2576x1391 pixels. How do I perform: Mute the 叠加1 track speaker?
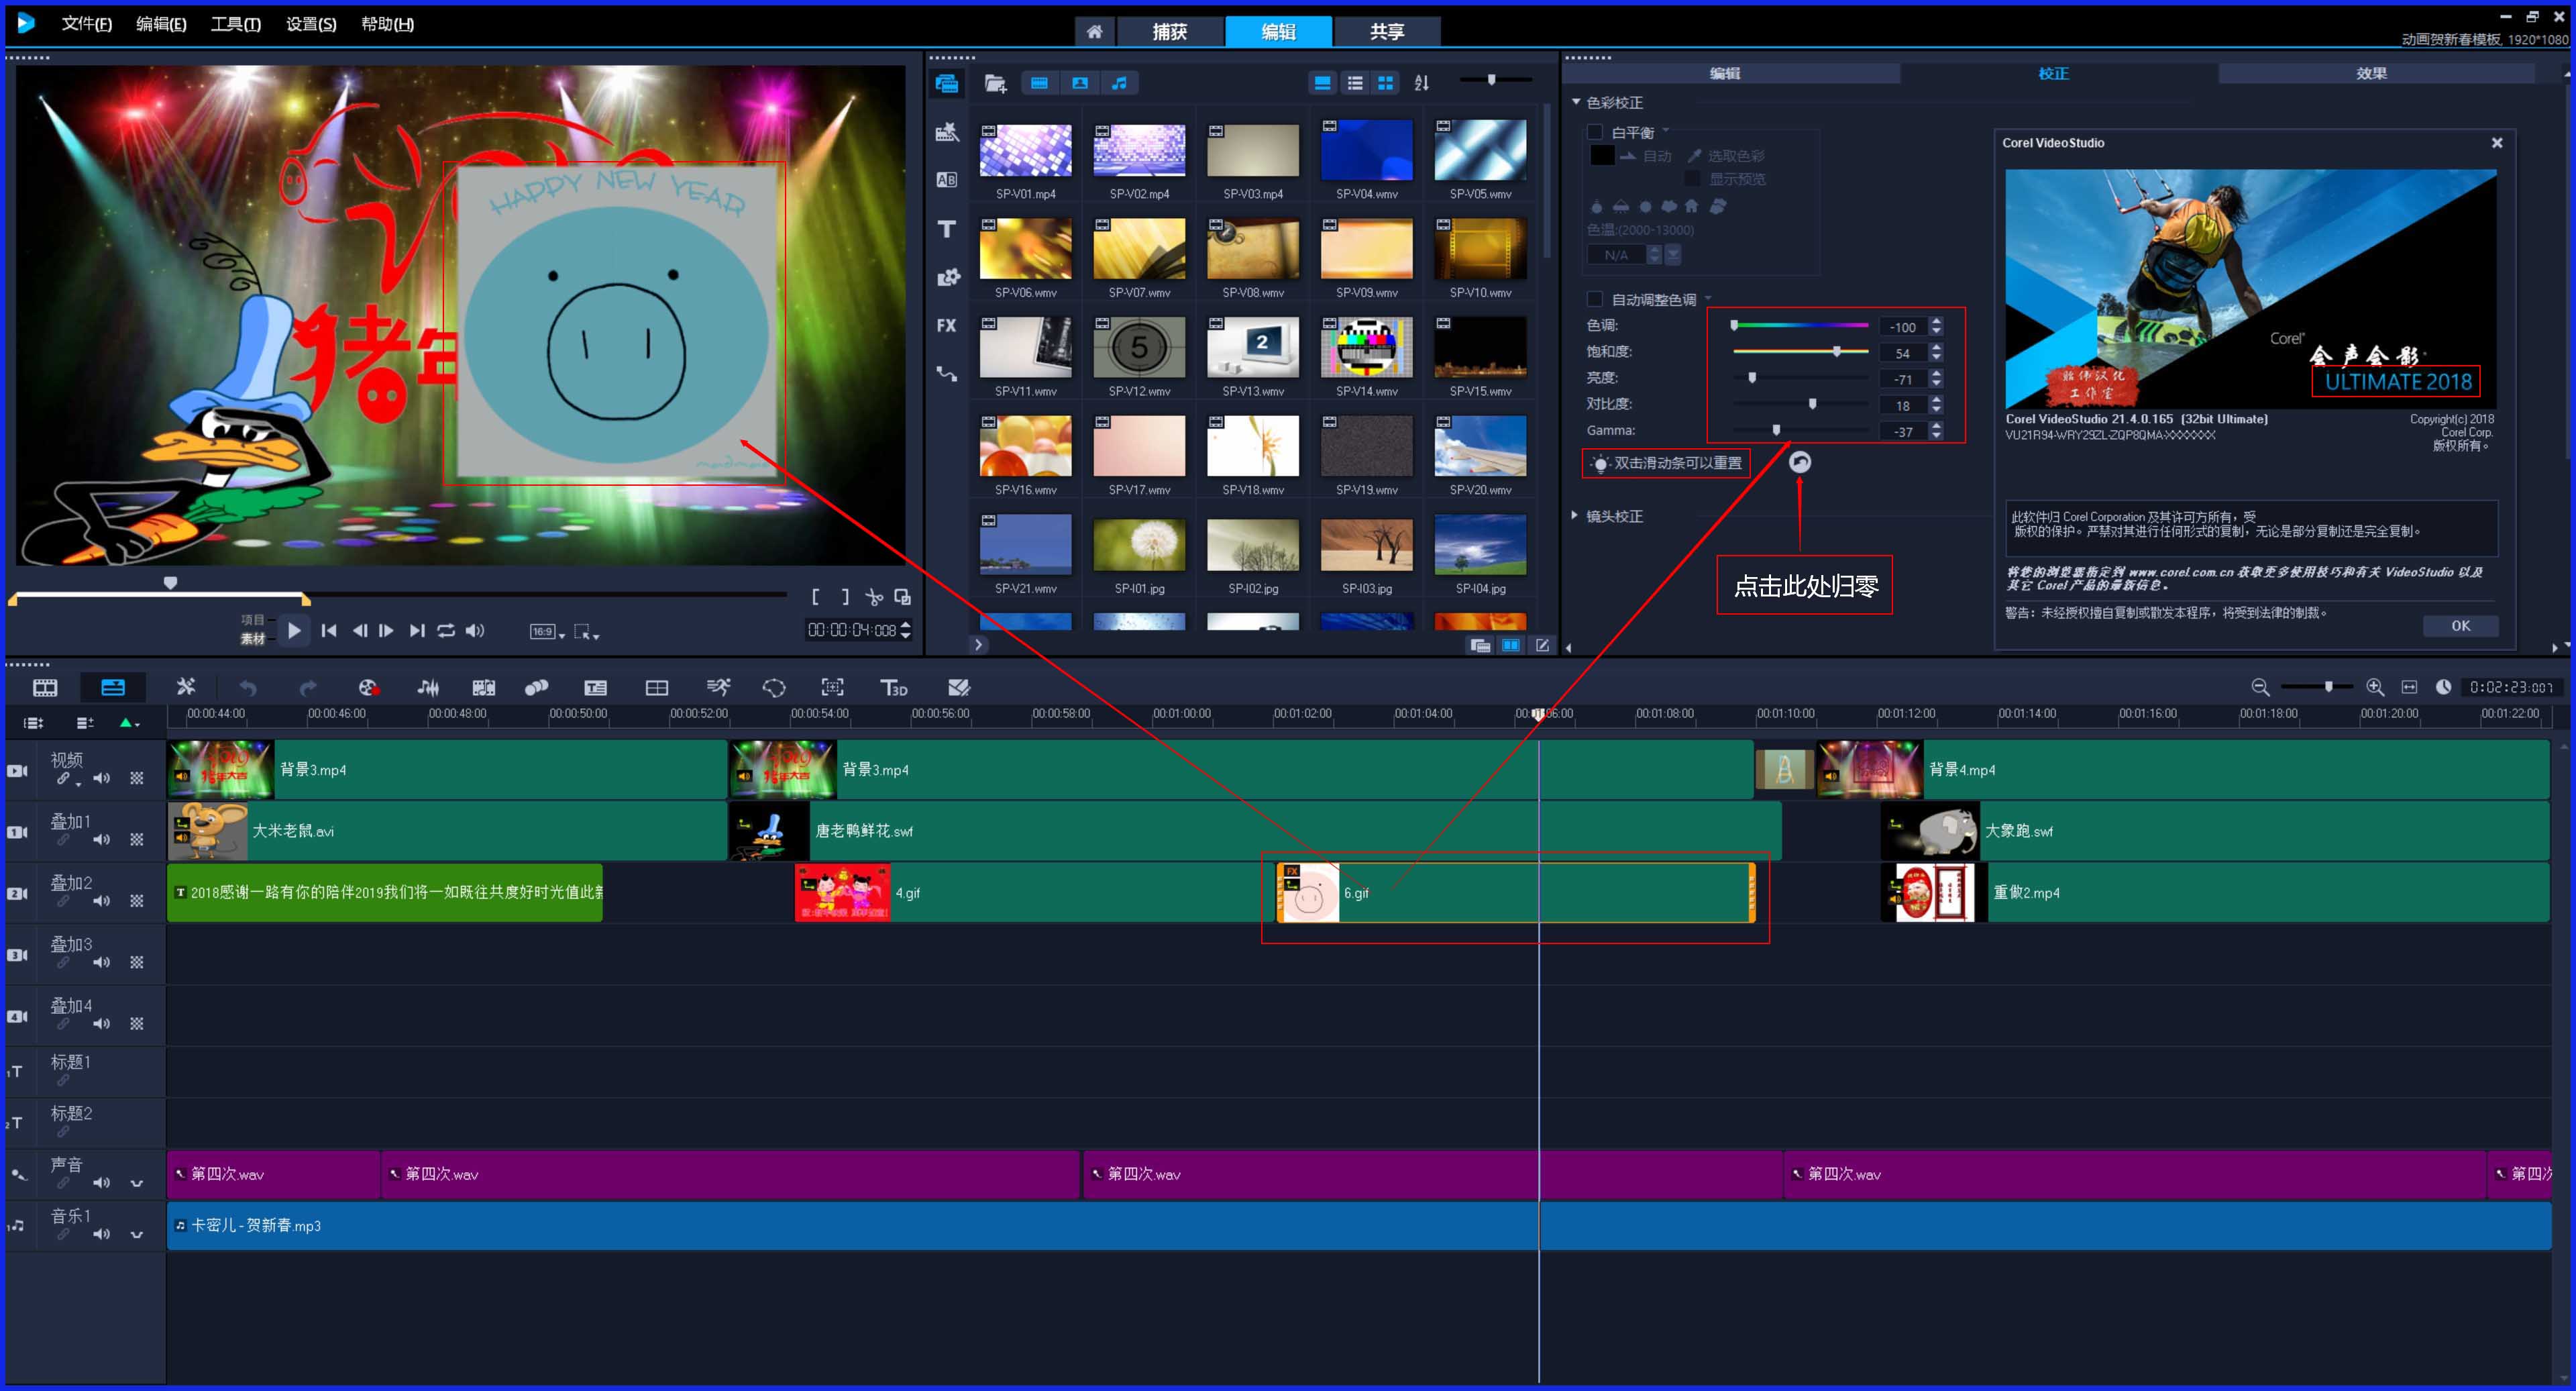(101, 839)
